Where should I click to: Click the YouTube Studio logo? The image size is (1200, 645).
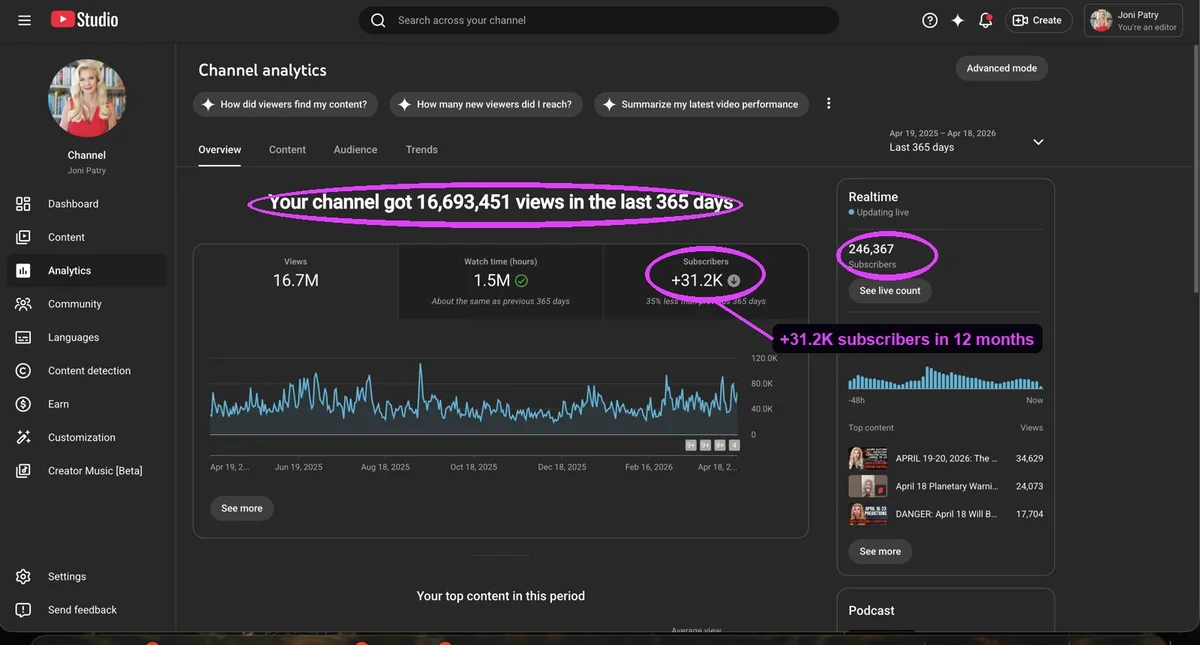84,20
